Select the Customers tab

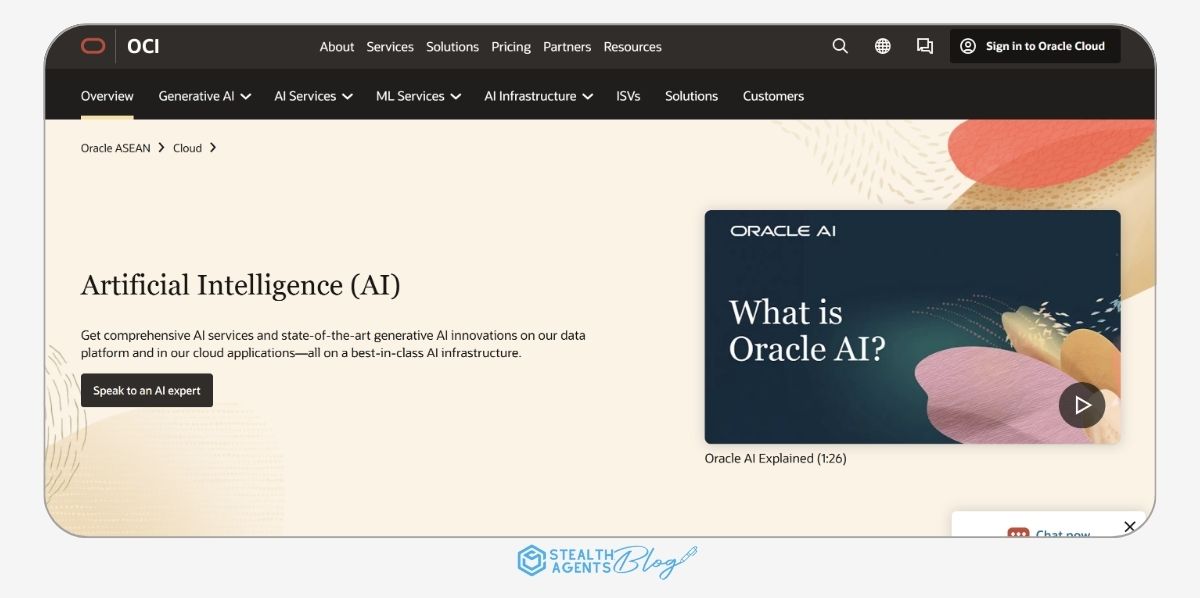773,95
